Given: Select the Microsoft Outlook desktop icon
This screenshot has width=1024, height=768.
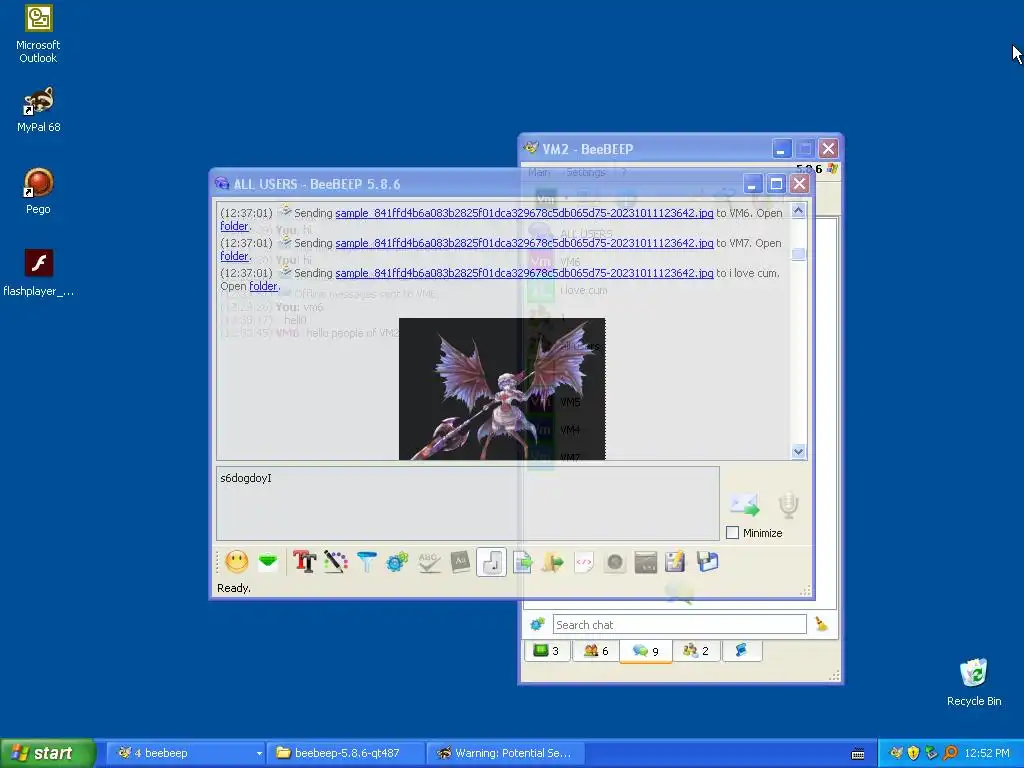Looking at the screenshot, I should point(38,34).
